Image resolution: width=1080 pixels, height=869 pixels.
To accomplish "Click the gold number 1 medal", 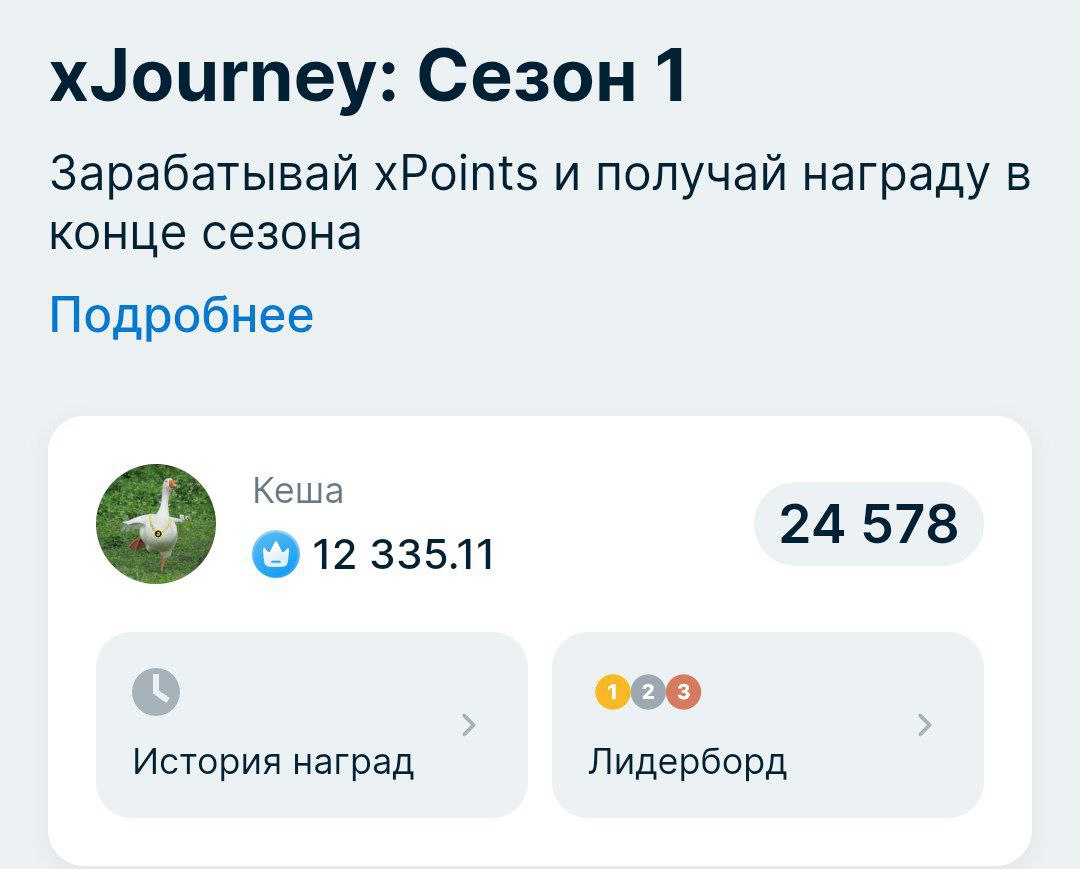I will [x=612, y=691].
